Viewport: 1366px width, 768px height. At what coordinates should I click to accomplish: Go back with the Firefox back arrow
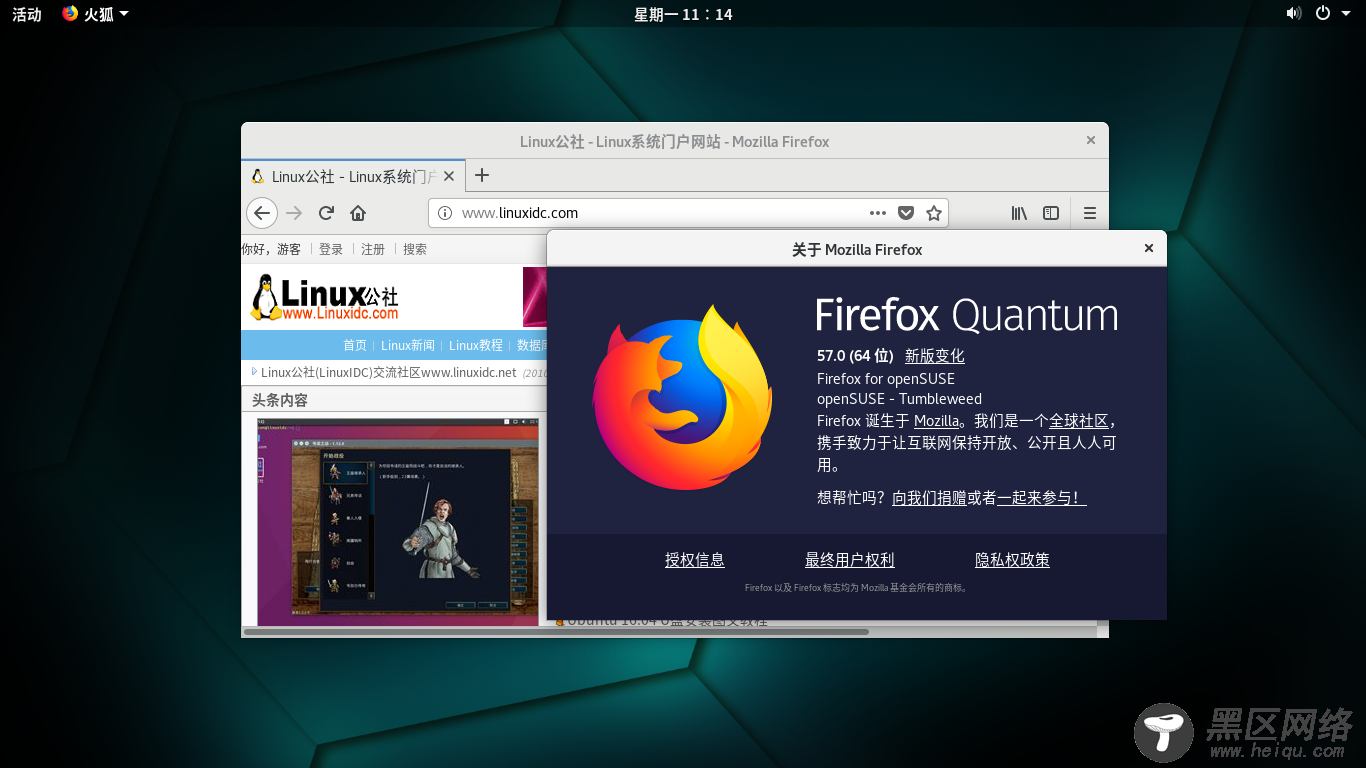[x=262, y=213]
